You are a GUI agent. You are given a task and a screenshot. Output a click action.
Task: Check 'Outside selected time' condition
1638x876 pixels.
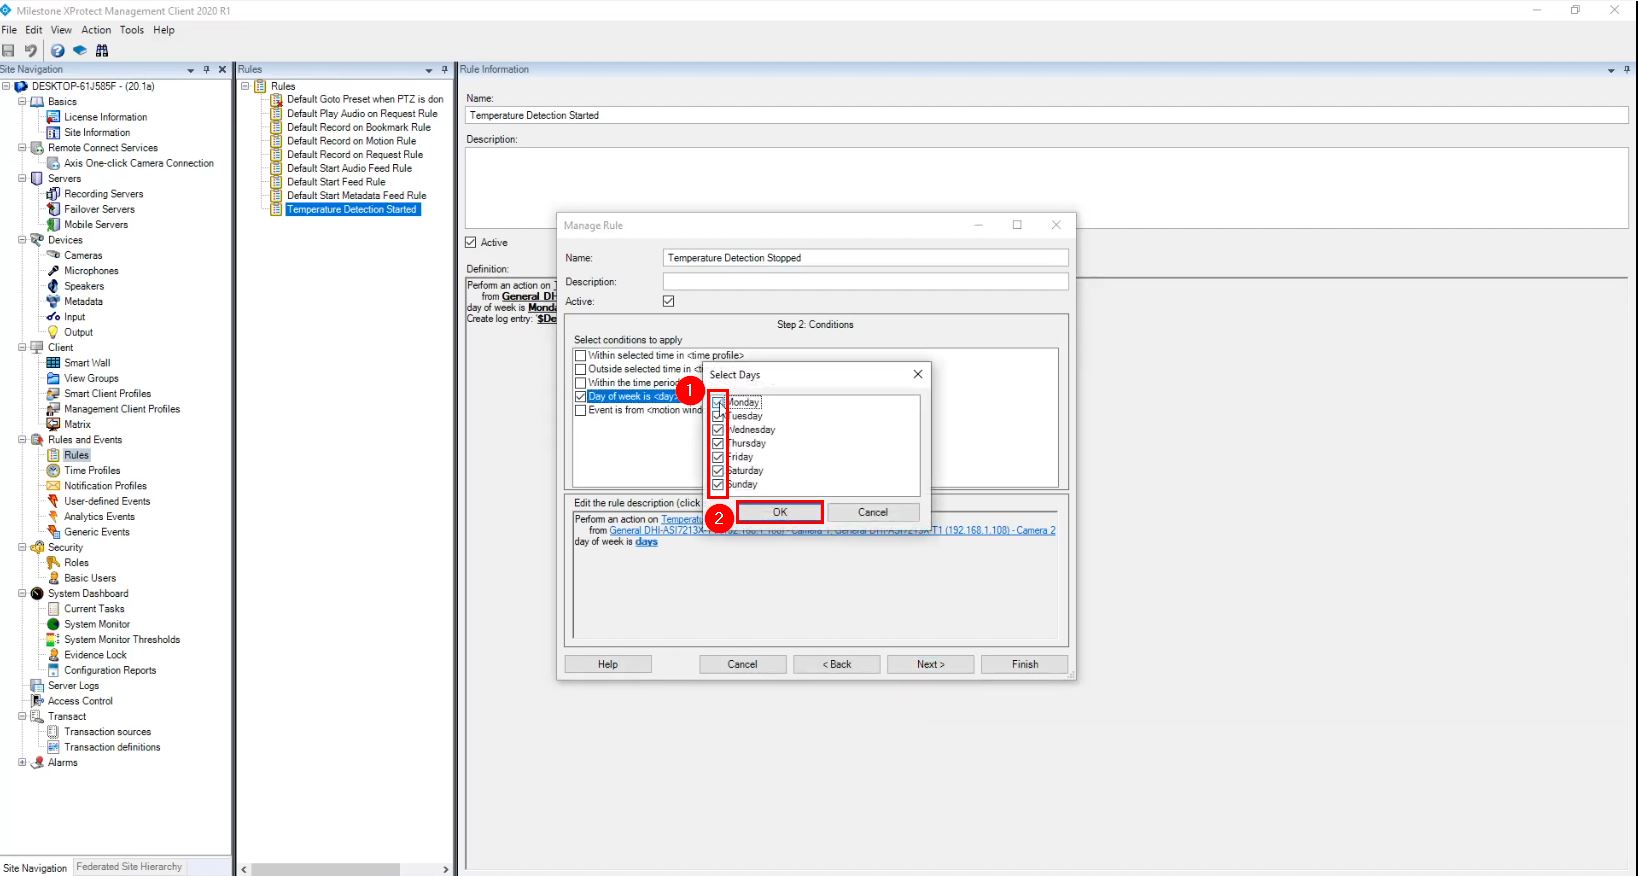pos(580,369)
